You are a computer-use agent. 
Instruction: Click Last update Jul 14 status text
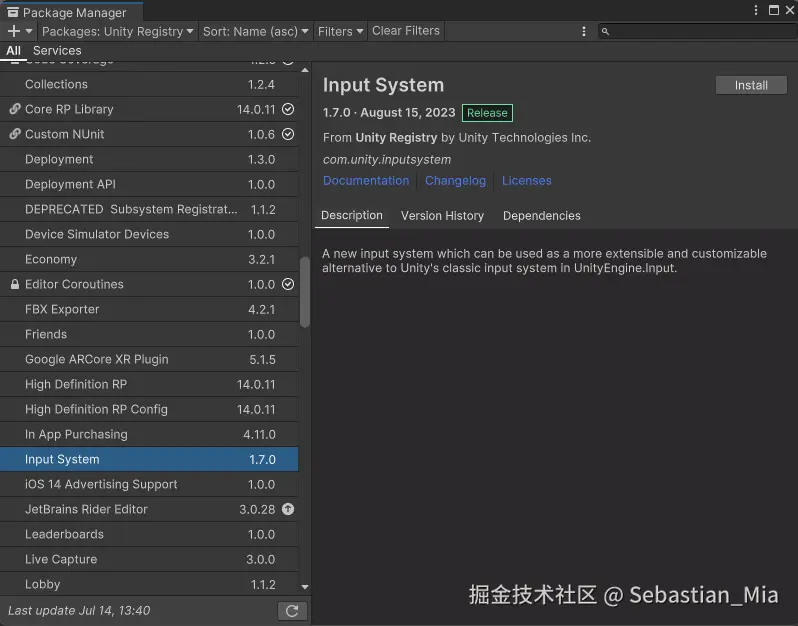tap(79, 610)
